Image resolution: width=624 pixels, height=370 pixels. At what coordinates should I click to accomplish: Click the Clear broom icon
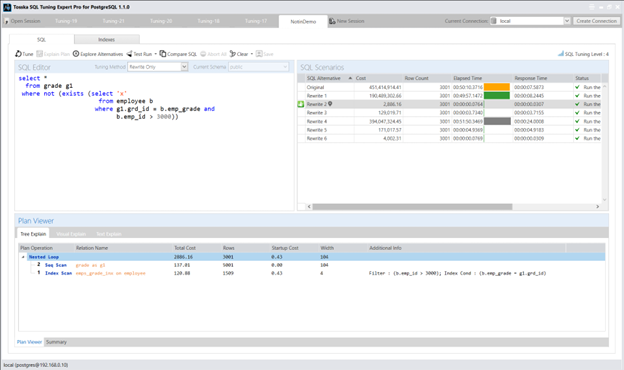[x=233, y=54]
